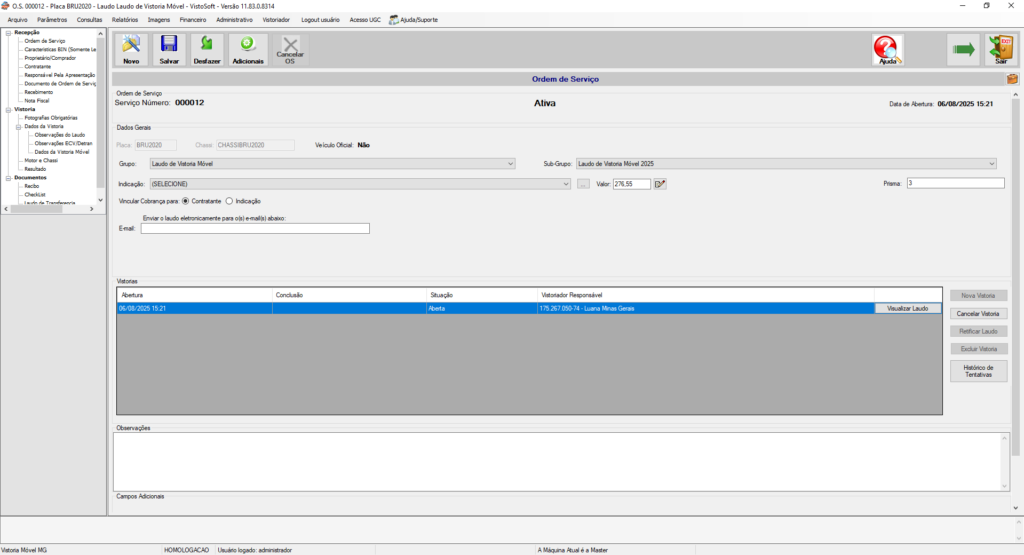Click the E-mail input field
This screenshot has height=555, width=1024.
click(255, 228)
